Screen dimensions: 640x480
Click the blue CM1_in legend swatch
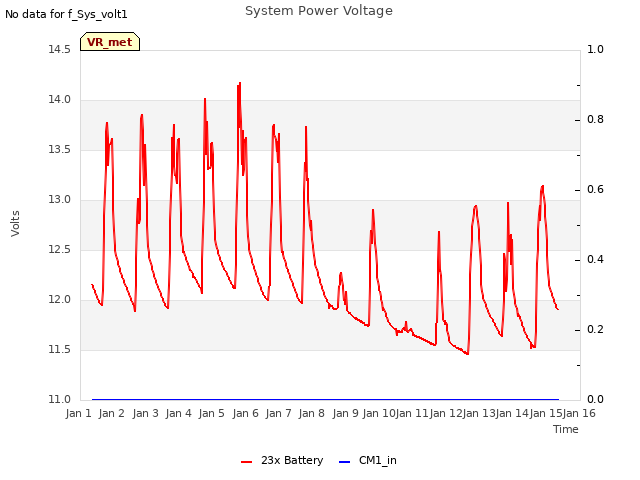[344, 462]
